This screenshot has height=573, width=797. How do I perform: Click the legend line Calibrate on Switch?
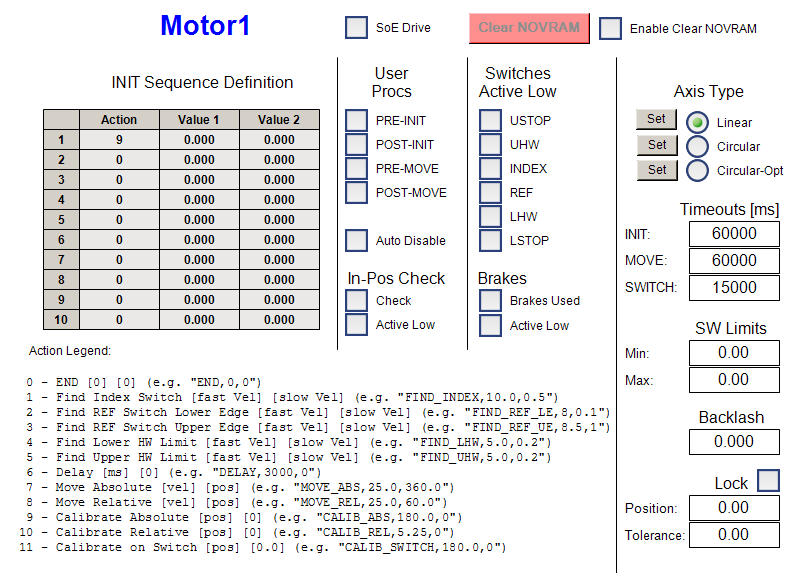[x=262, y=547]
